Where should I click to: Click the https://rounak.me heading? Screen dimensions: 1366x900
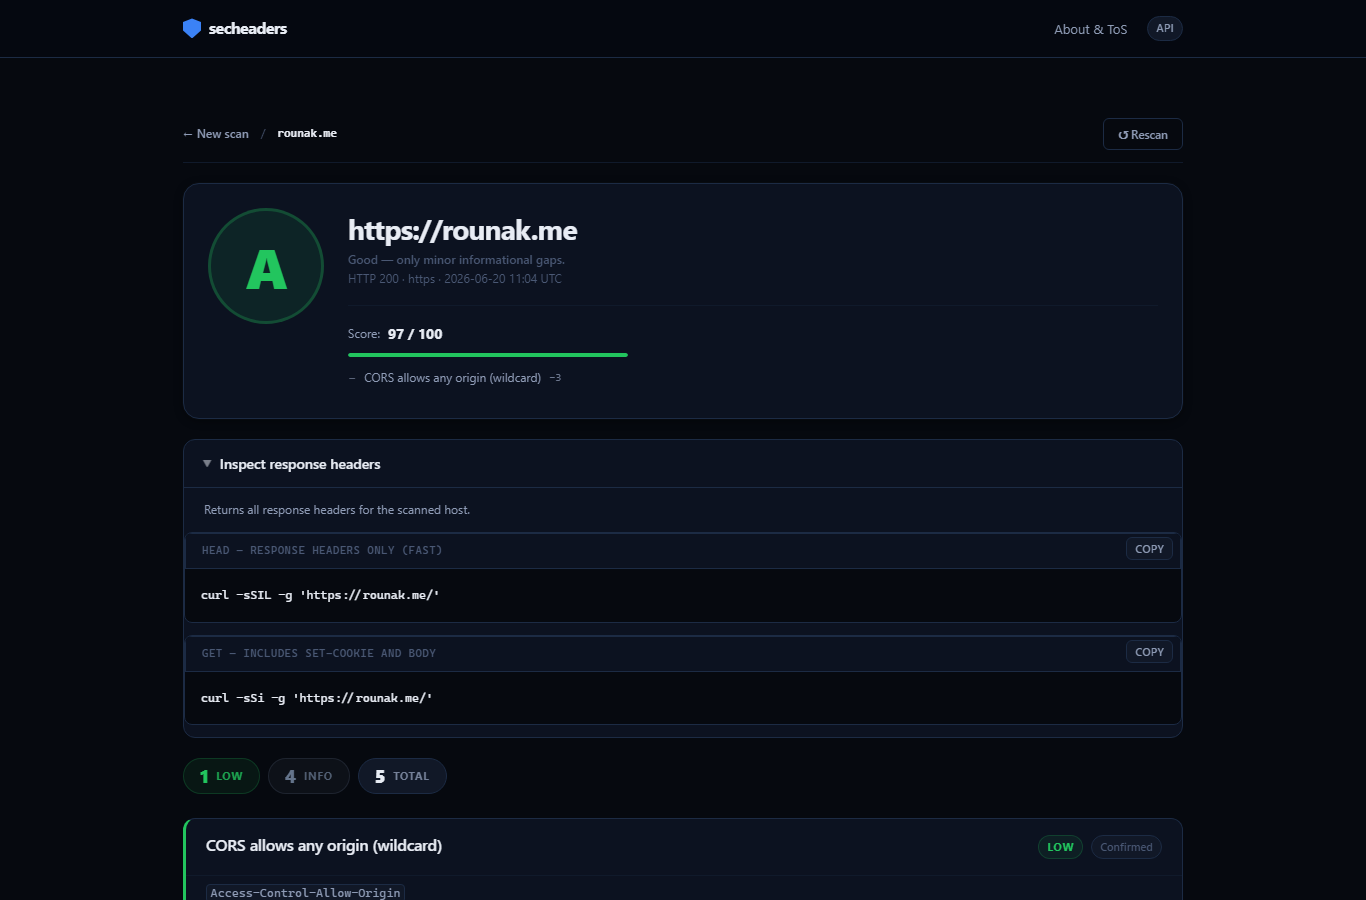463,231
